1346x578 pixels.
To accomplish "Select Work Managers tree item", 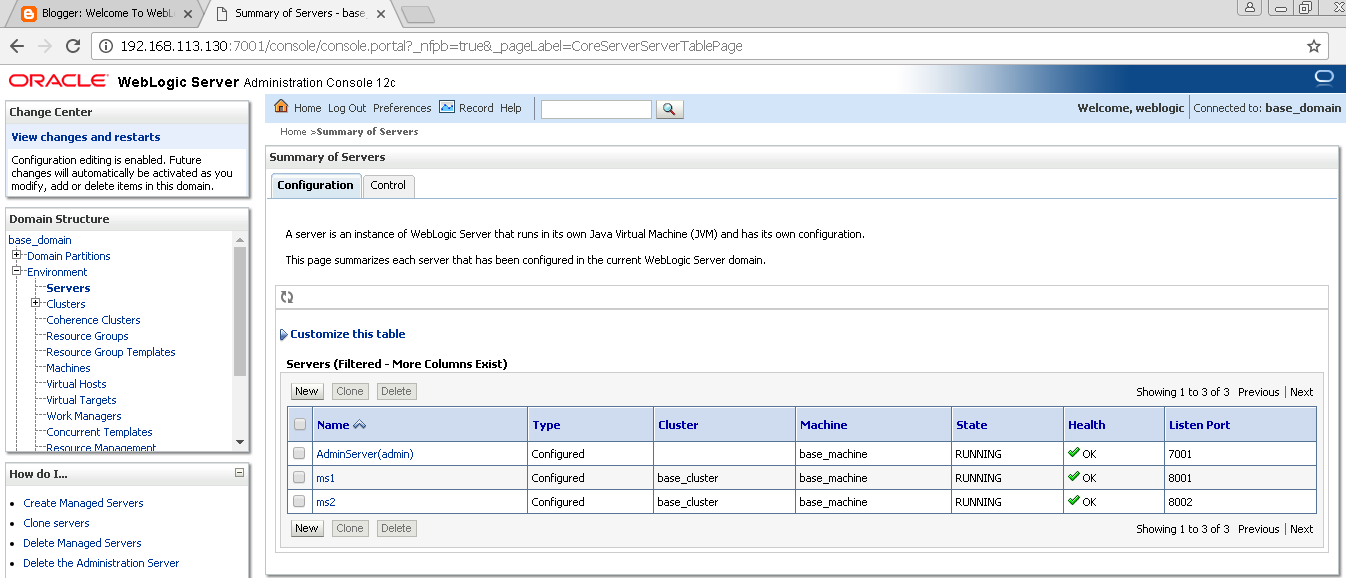I will tap(84, 416).
